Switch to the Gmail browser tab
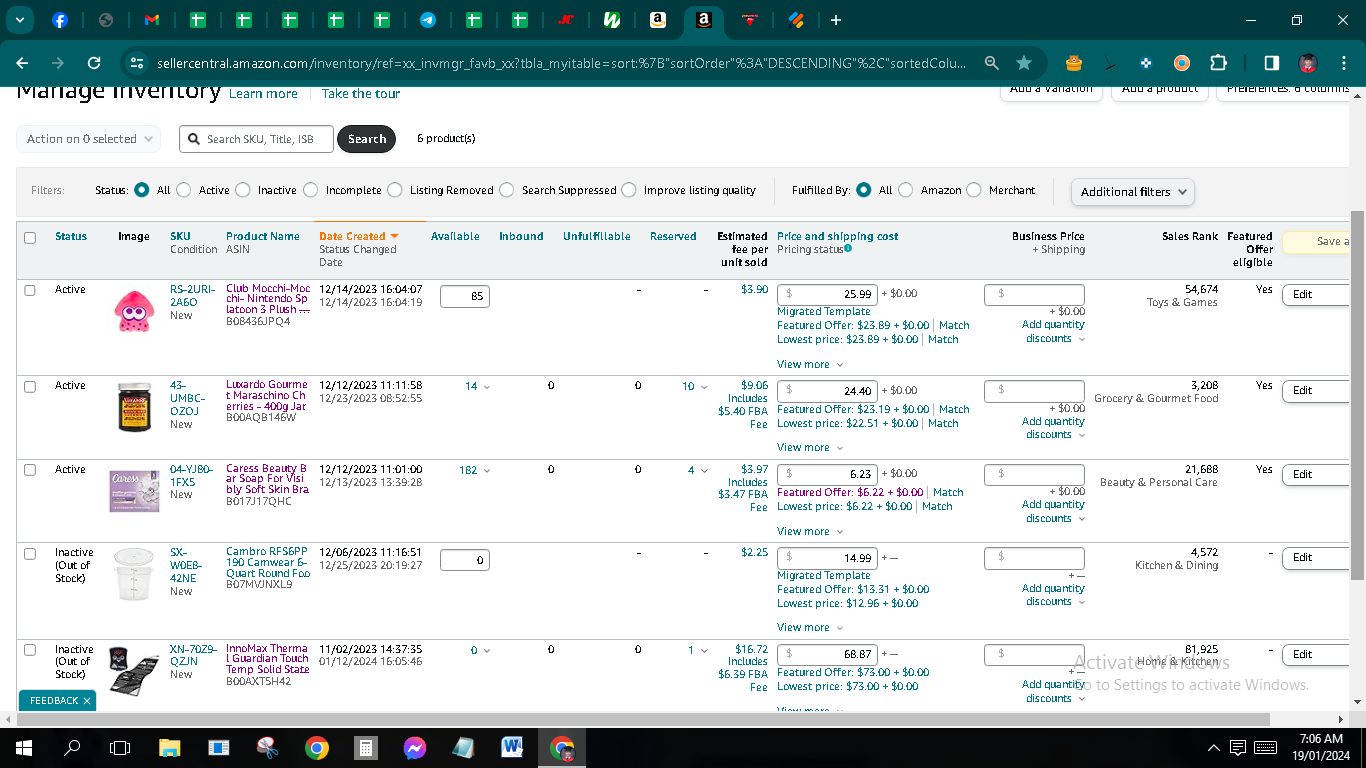1366x768 pixels. pyautogui.click(x=151, y=20)
